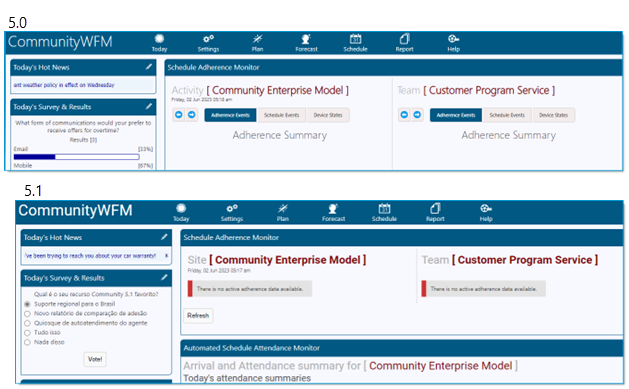629x389 pixels.
Task: Click CommunityWFM logo in 5.0 header
Action: [x=60, y=42]
